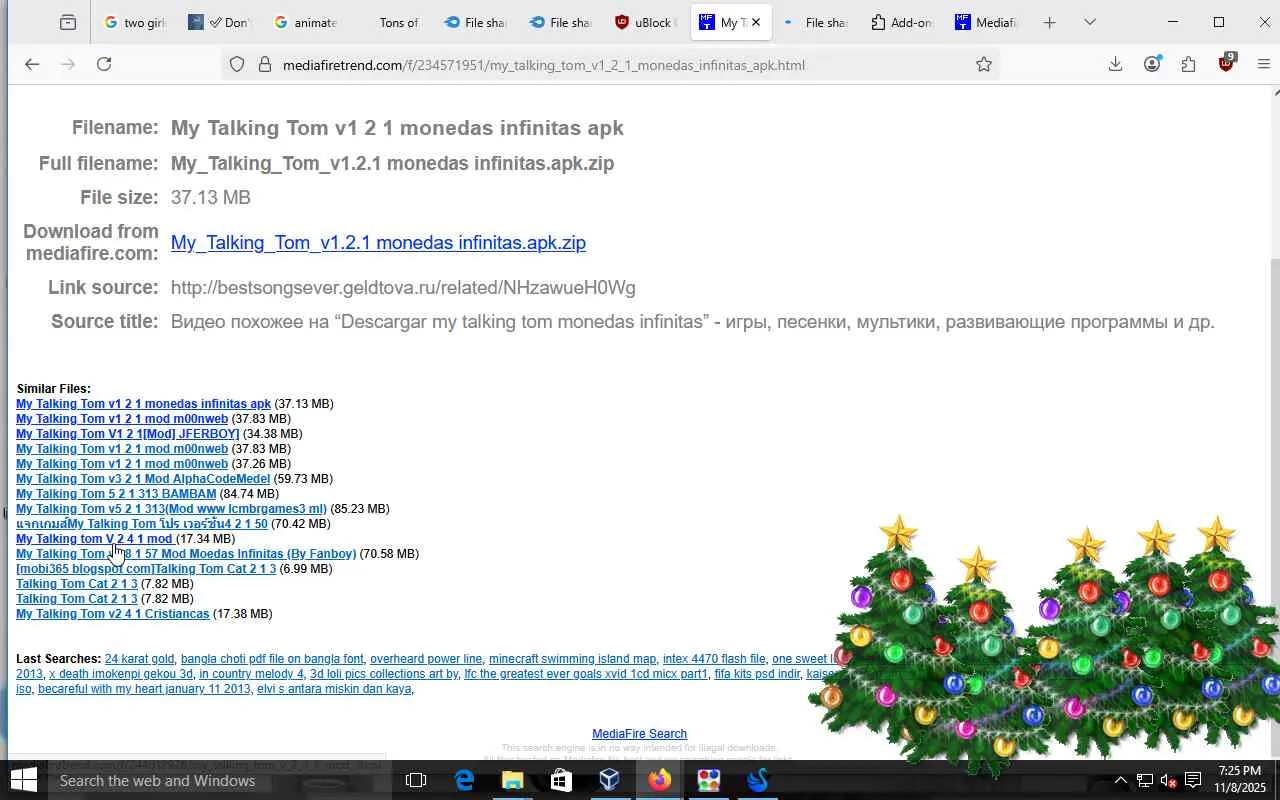Open the 'fifa kits psd indir' search link
Viewport: 1280px width, 800px height.
point(757,674)
